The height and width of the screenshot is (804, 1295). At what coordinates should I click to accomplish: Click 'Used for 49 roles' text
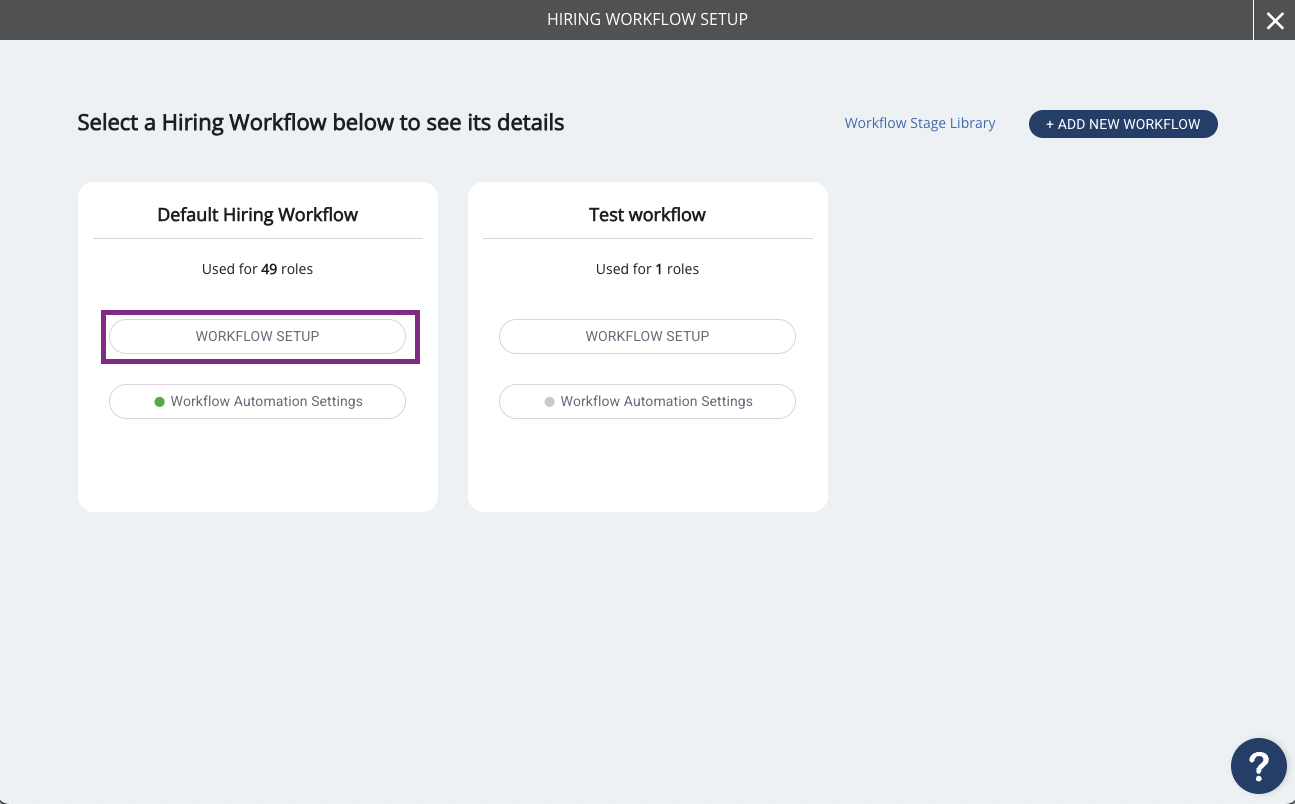point(257,269)
